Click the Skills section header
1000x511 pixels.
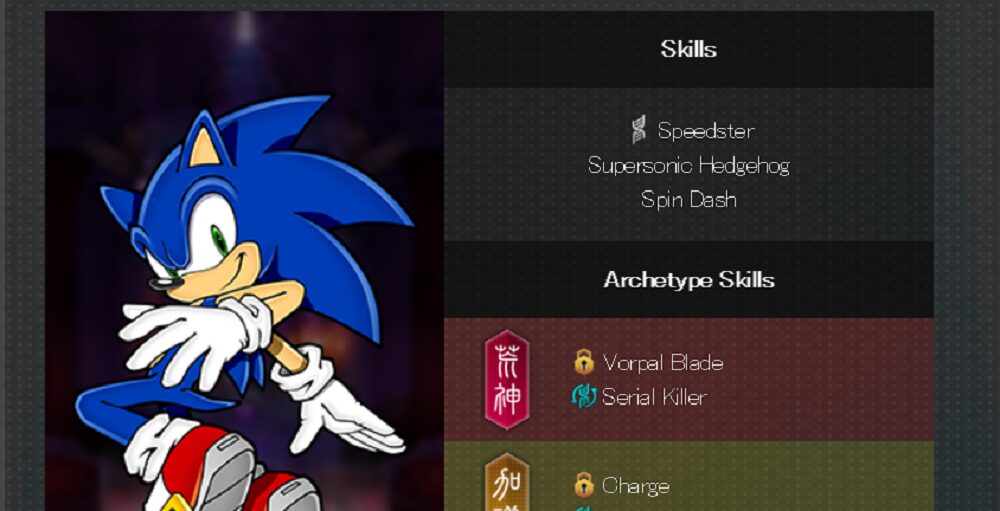[x=689, y=49]
